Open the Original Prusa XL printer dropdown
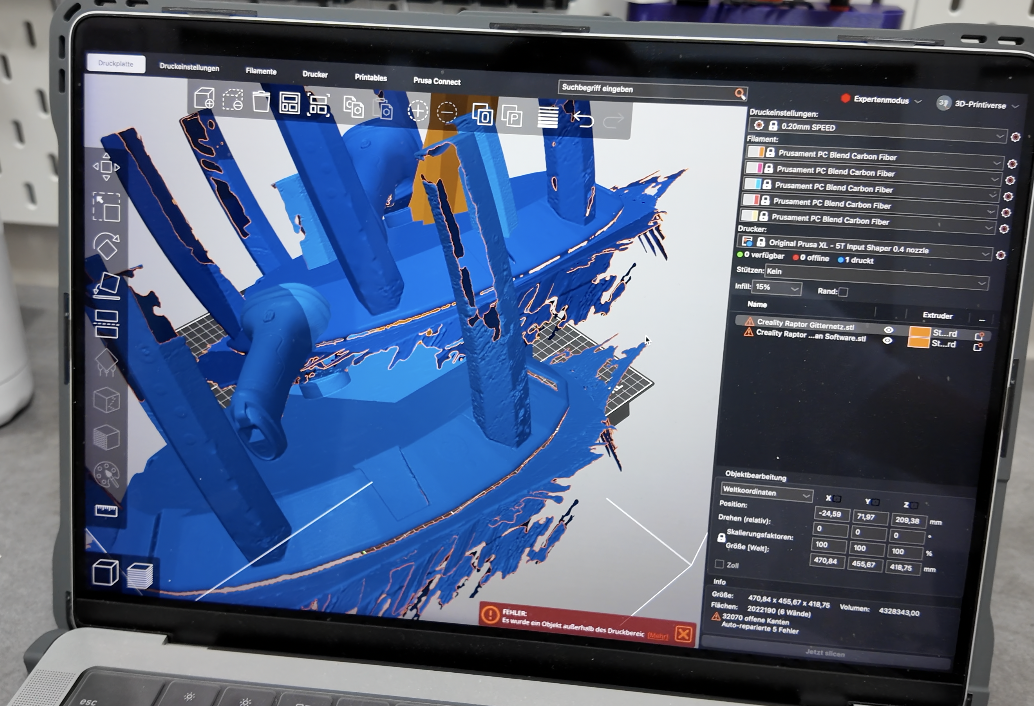 pyautogui.click(x=865, y=246)
